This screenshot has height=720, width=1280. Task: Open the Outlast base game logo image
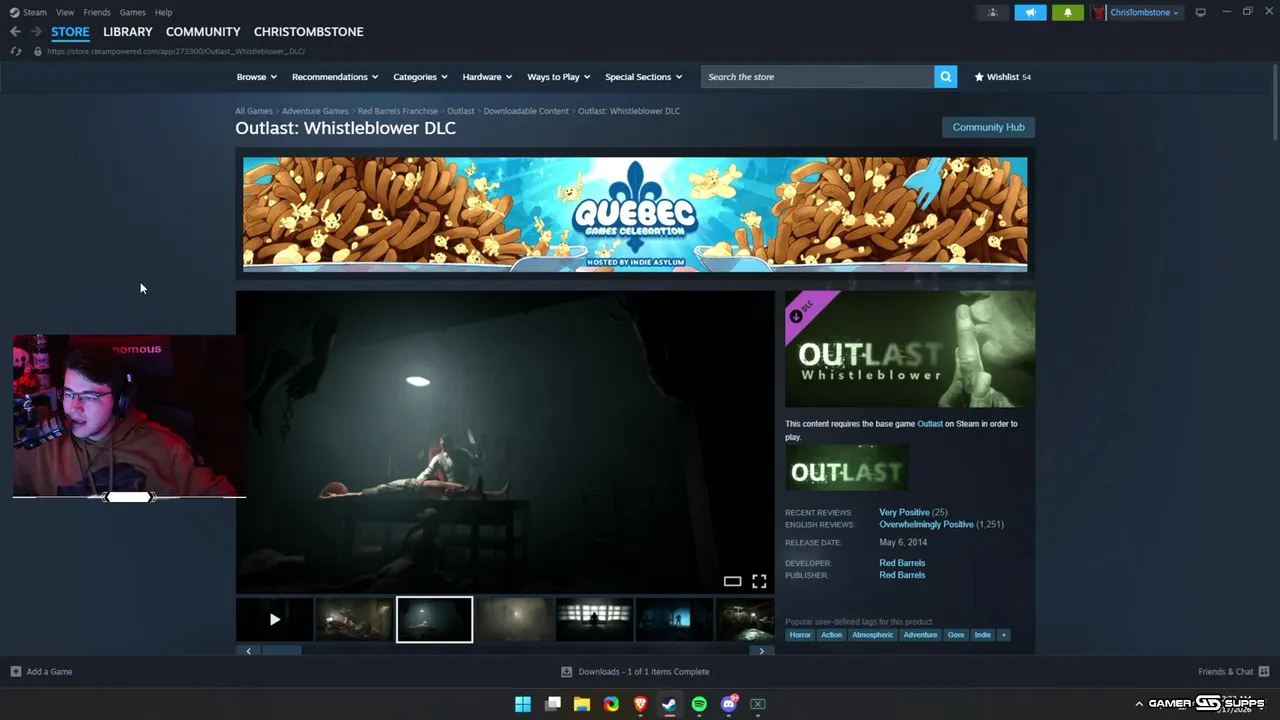pyautogui.click(x=847, y=469)
